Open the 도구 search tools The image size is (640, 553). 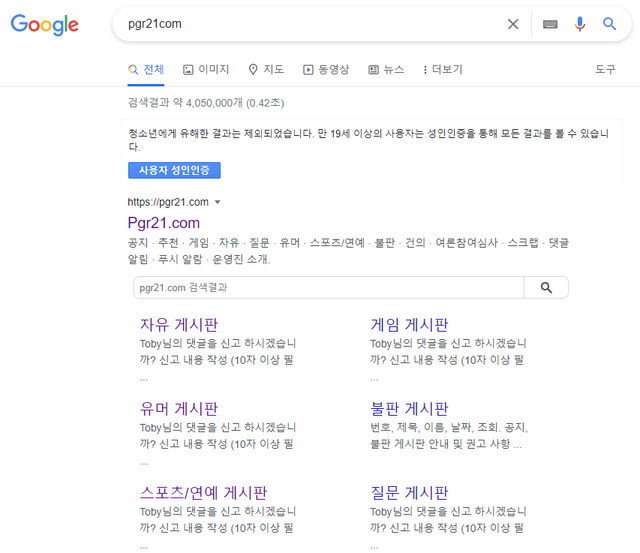(605, 69)
